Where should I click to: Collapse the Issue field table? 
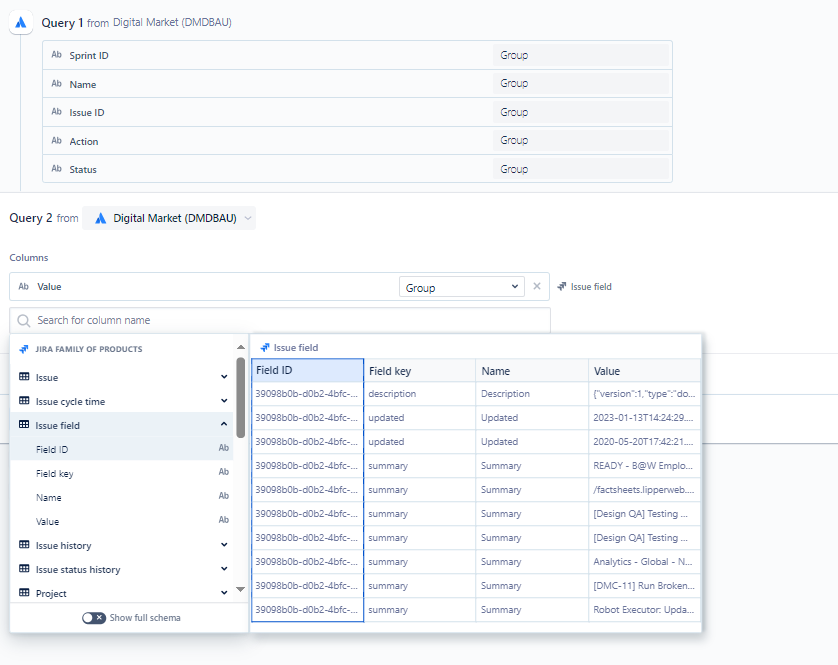[224, 424]
